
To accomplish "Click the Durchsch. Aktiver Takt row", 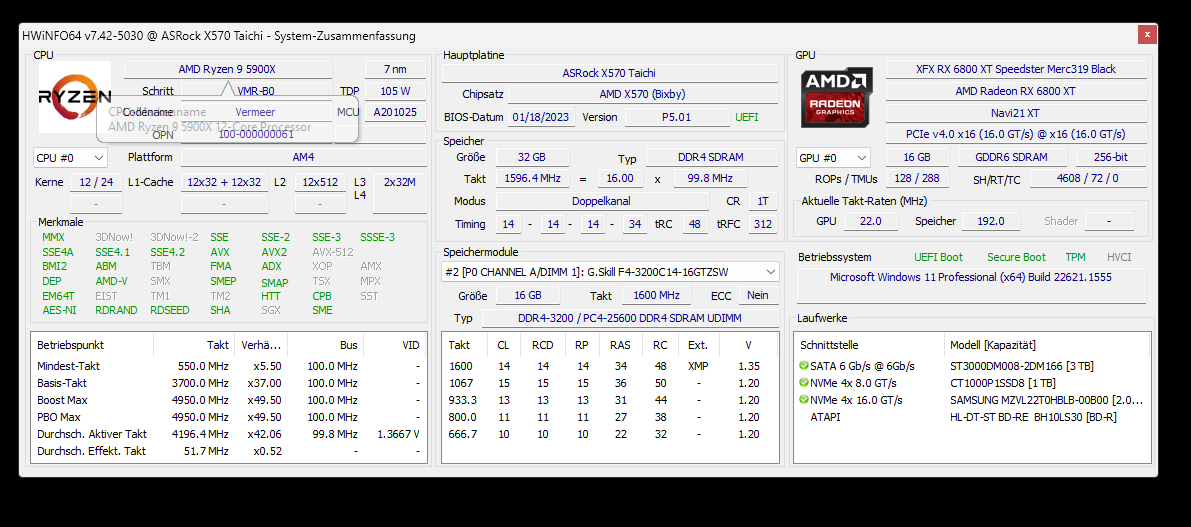I will point(228,434).
